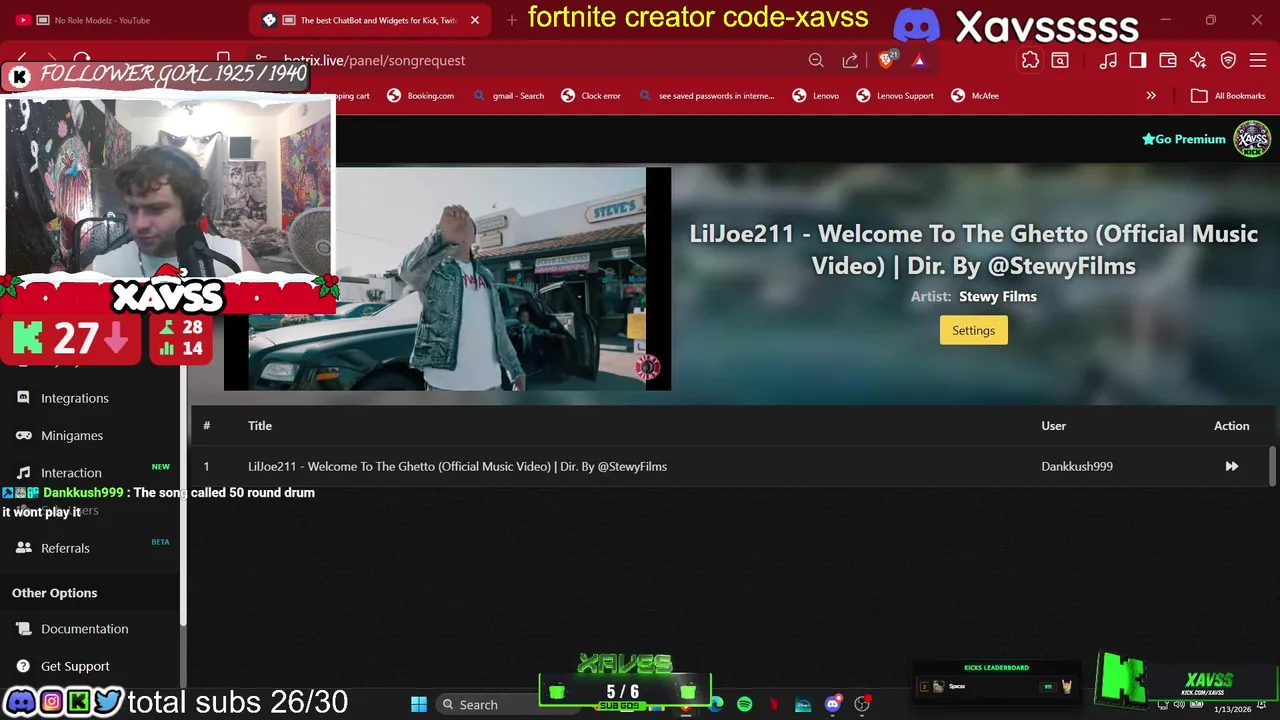The height and width of the screenshot is (720, 1280).
Task: Open Disney+ from the taskbar
Action: point(803,705)
